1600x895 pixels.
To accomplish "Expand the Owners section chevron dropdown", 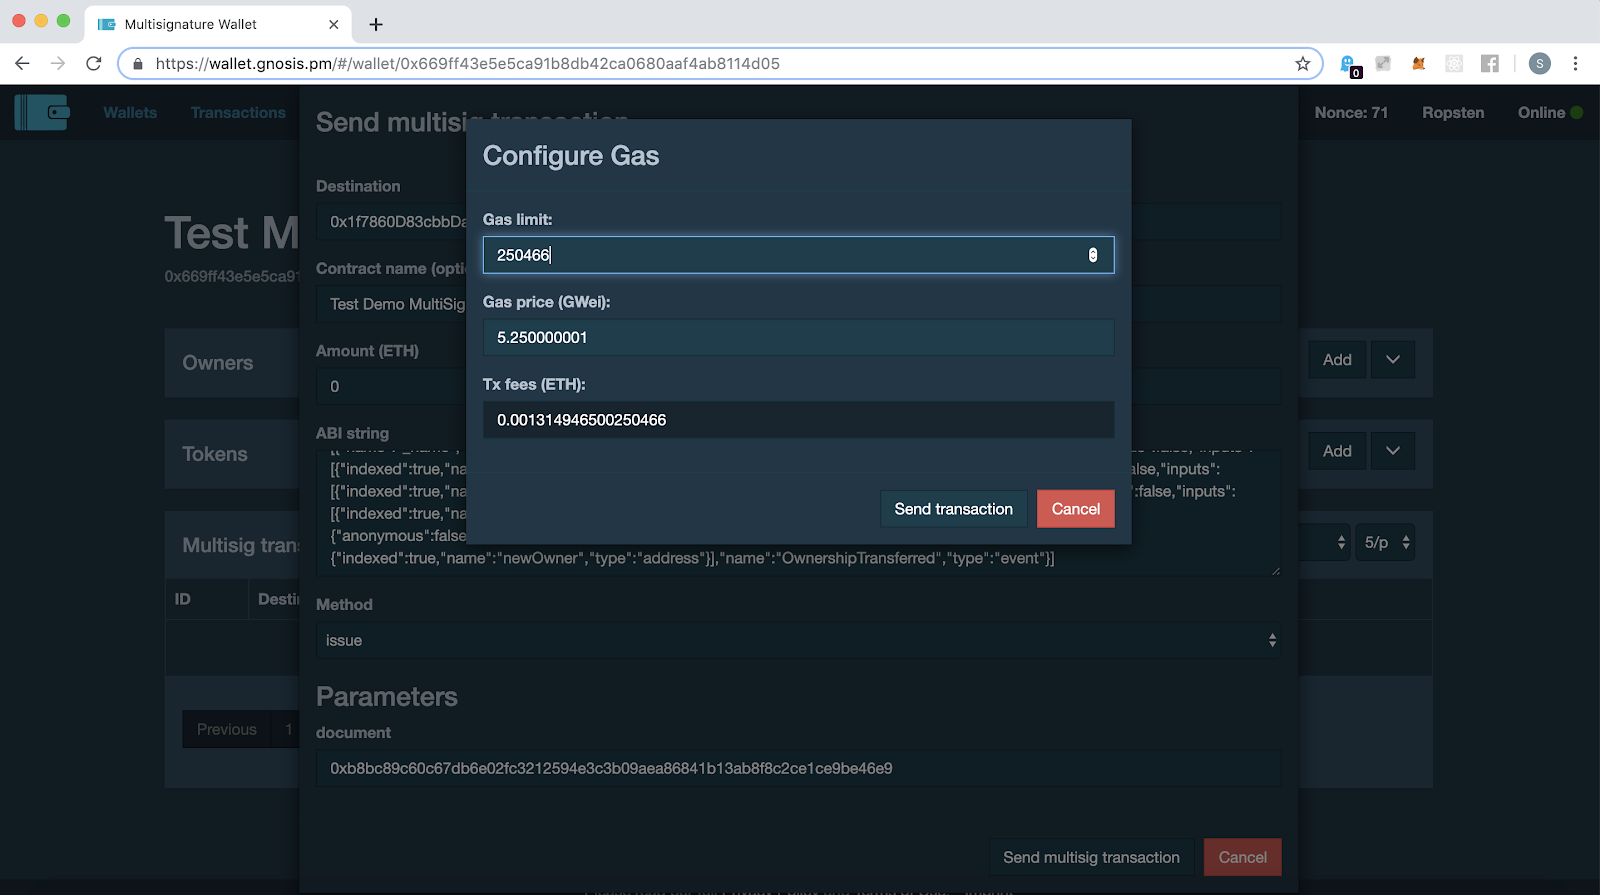I will click(x=1392, y=360).
